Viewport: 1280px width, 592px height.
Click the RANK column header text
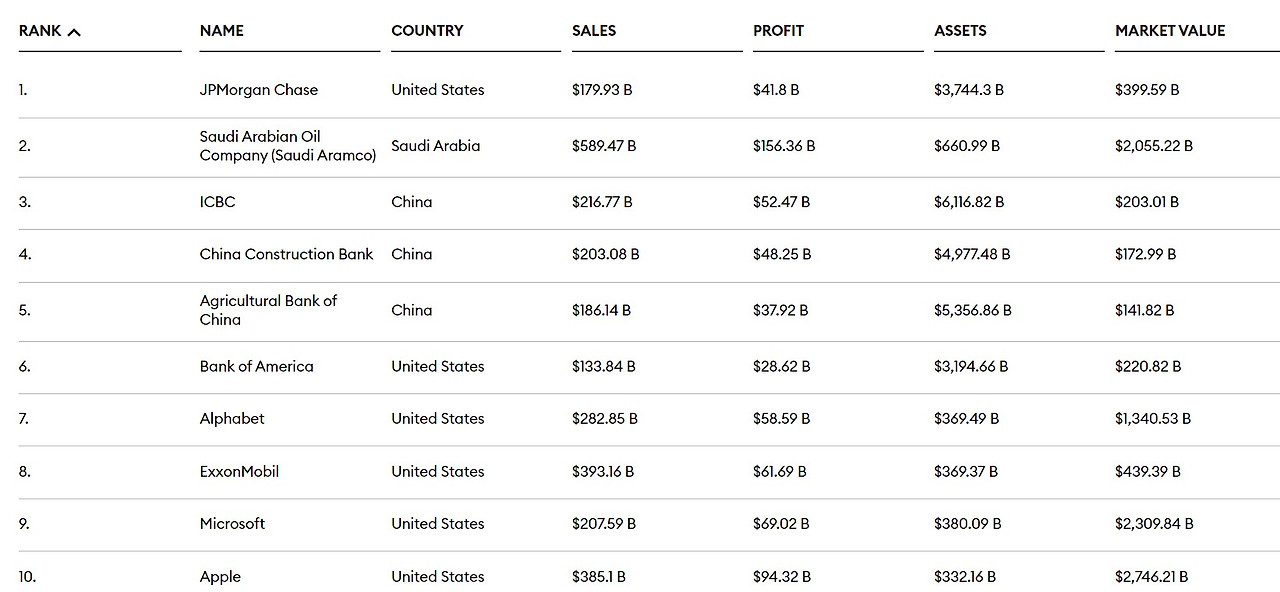tap(40, 31)
